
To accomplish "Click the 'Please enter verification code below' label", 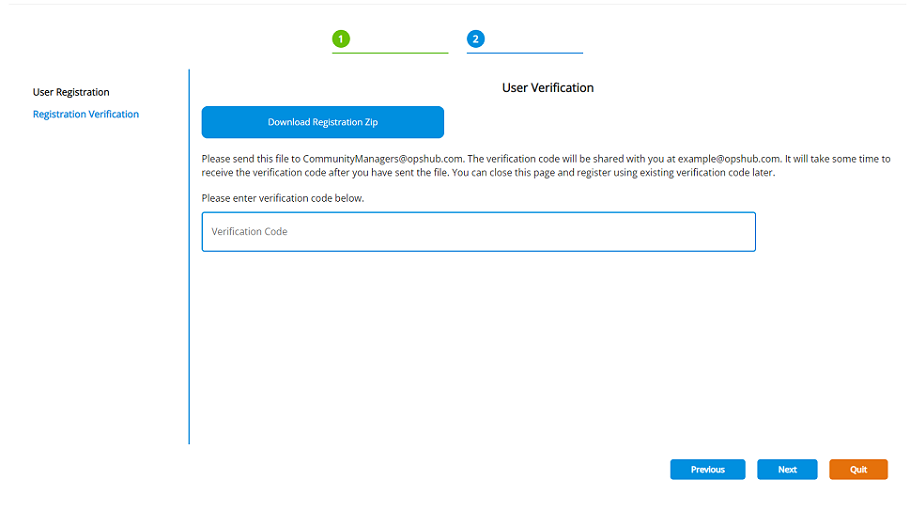I will [x=283, y=198].
